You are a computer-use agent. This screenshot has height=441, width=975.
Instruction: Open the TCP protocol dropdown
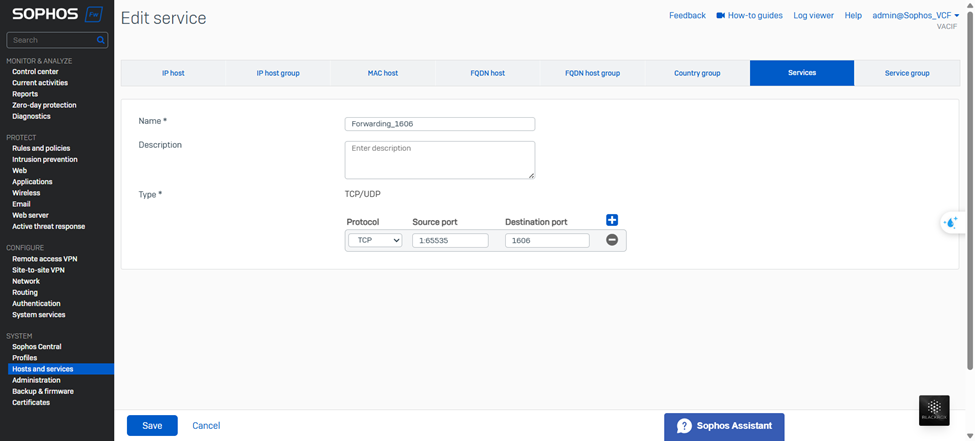click(x=375, y=241)
